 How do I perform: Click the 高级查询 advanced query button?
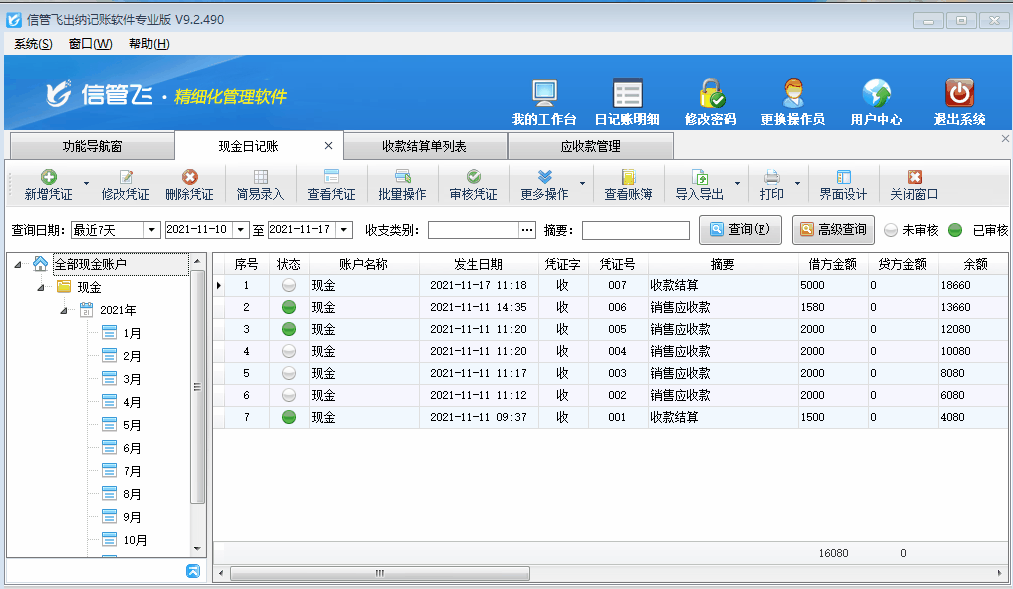click(x=833, y=230)
